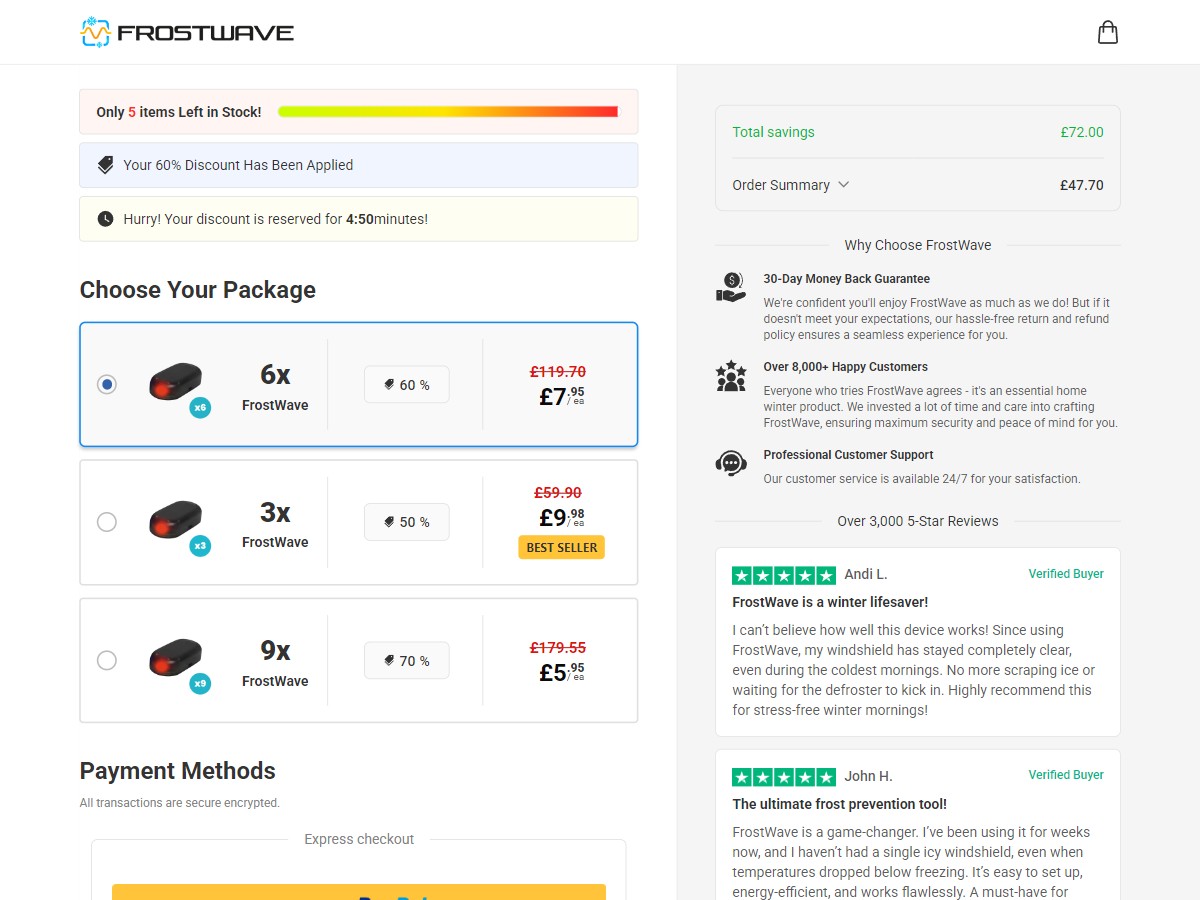Viewport: 1200px width, 900px height.
Task: Click the 9x FrostWave product thumbnail
Action: coord(176,658)
